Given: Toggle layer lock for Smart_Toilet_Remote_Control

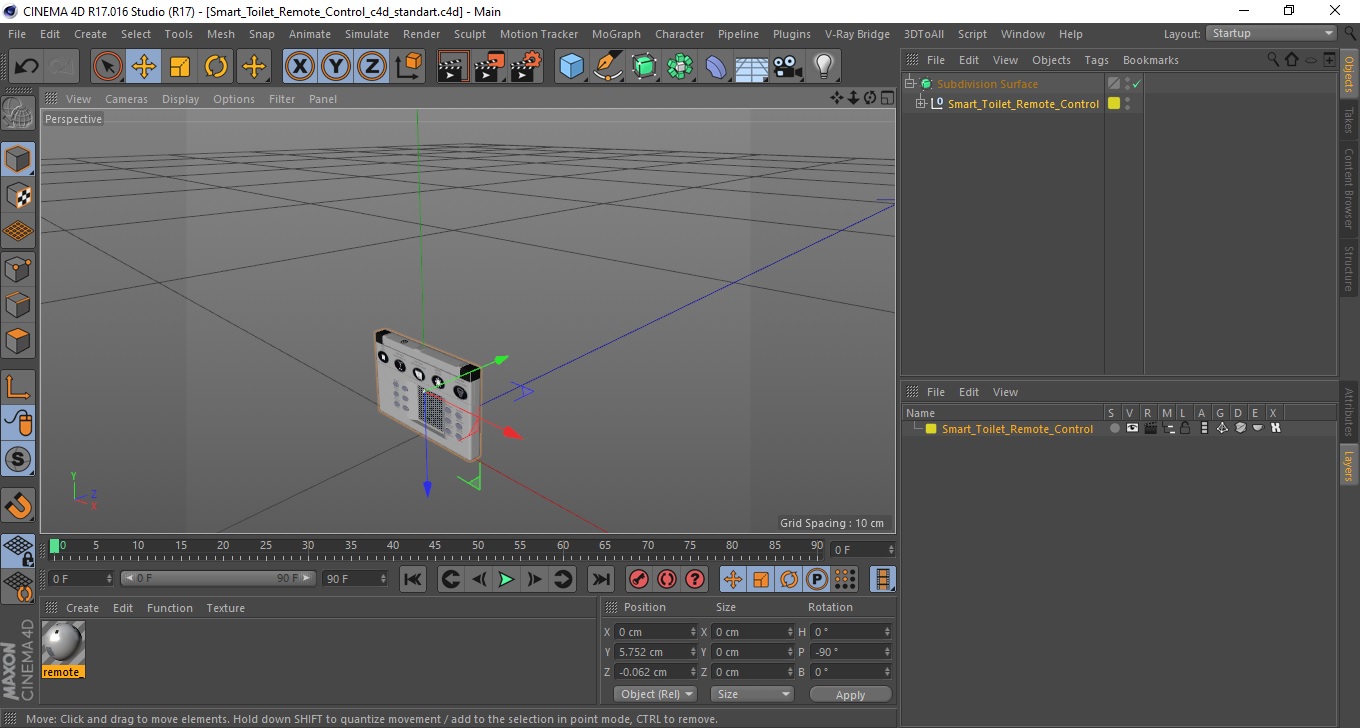Looking at the screenshot, I should tap(1185, 428).
